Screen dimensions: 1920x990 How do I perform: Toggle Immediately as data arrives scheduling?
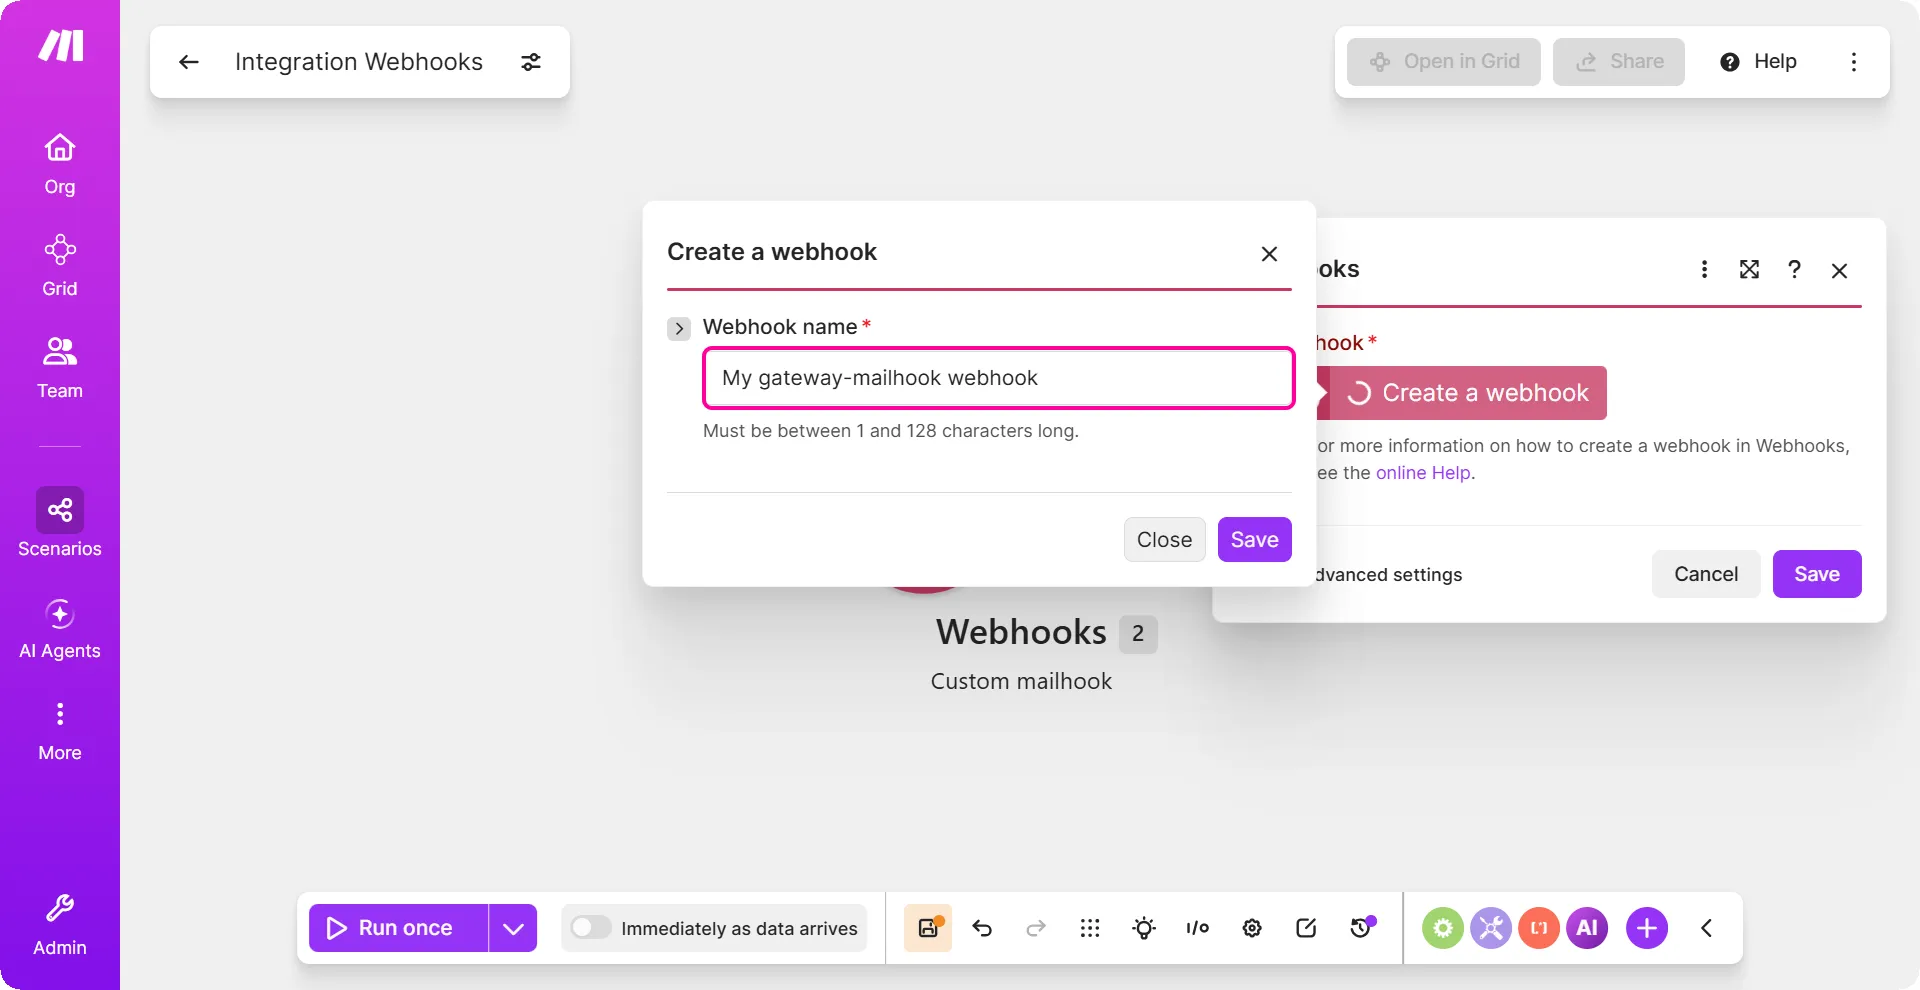pyautogui.click(x=591, y=928)
